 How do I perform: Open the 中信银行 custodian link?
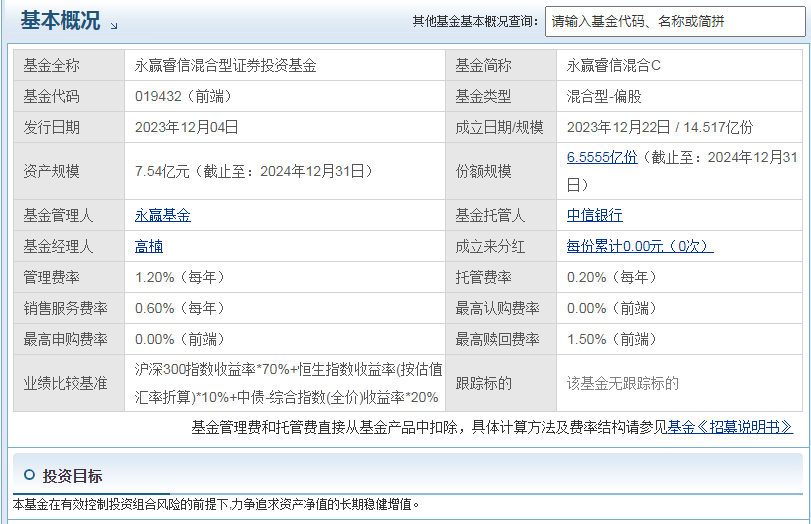(x=594, y=215)
